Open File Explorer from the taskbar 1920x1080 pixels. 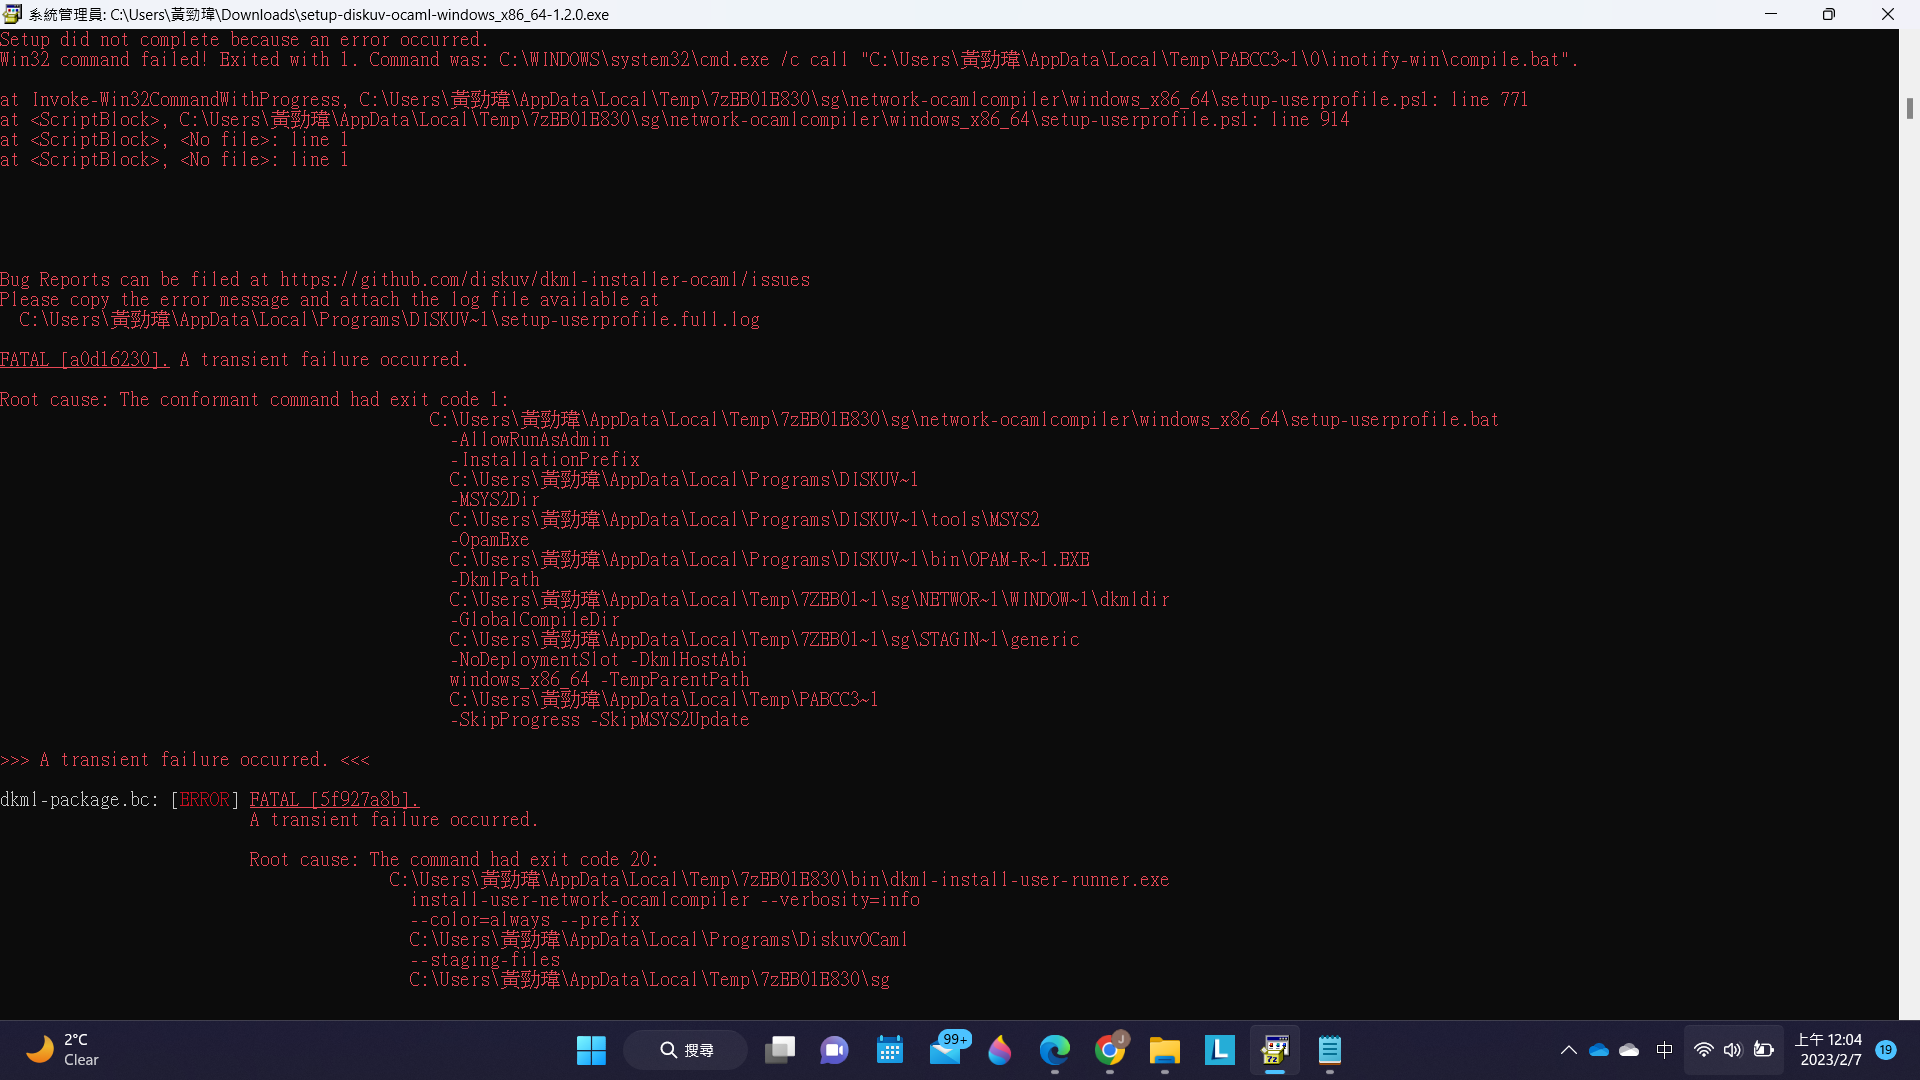pyautogui.click(x=1164, y=1050)
